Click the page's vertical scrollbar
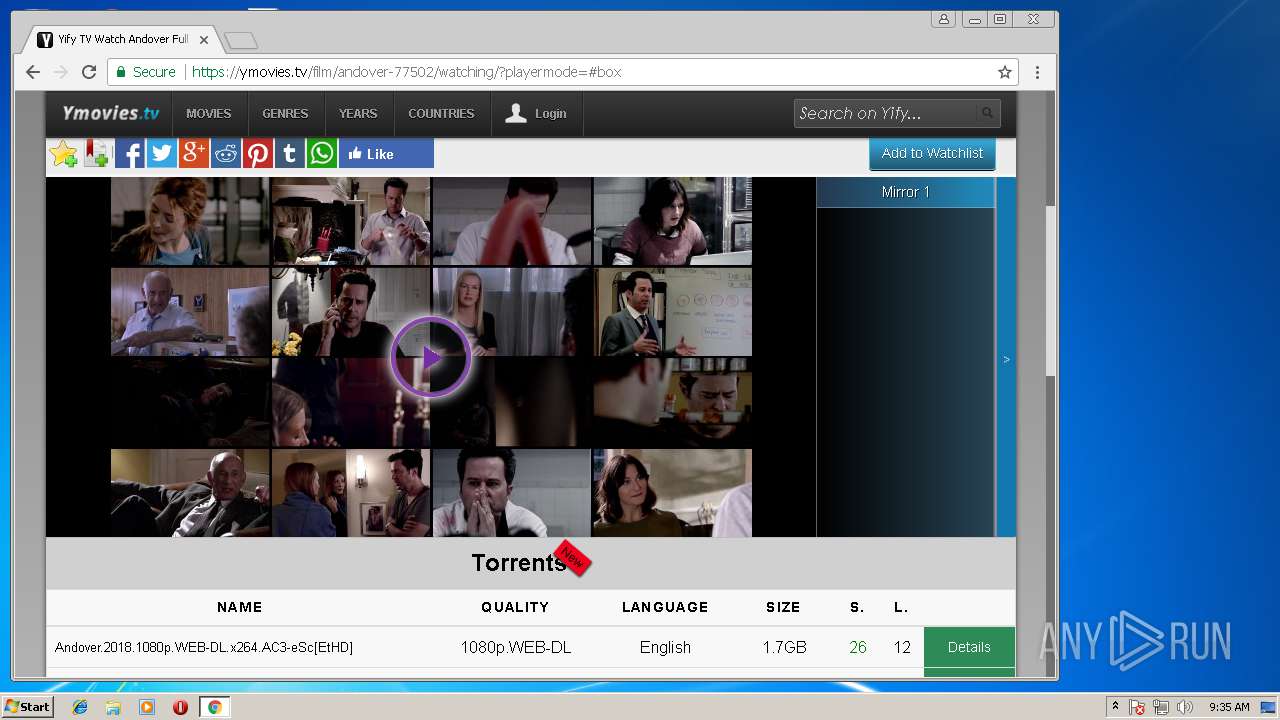This screenshot has width=1280, height=720. click(x=1050, y=291)
